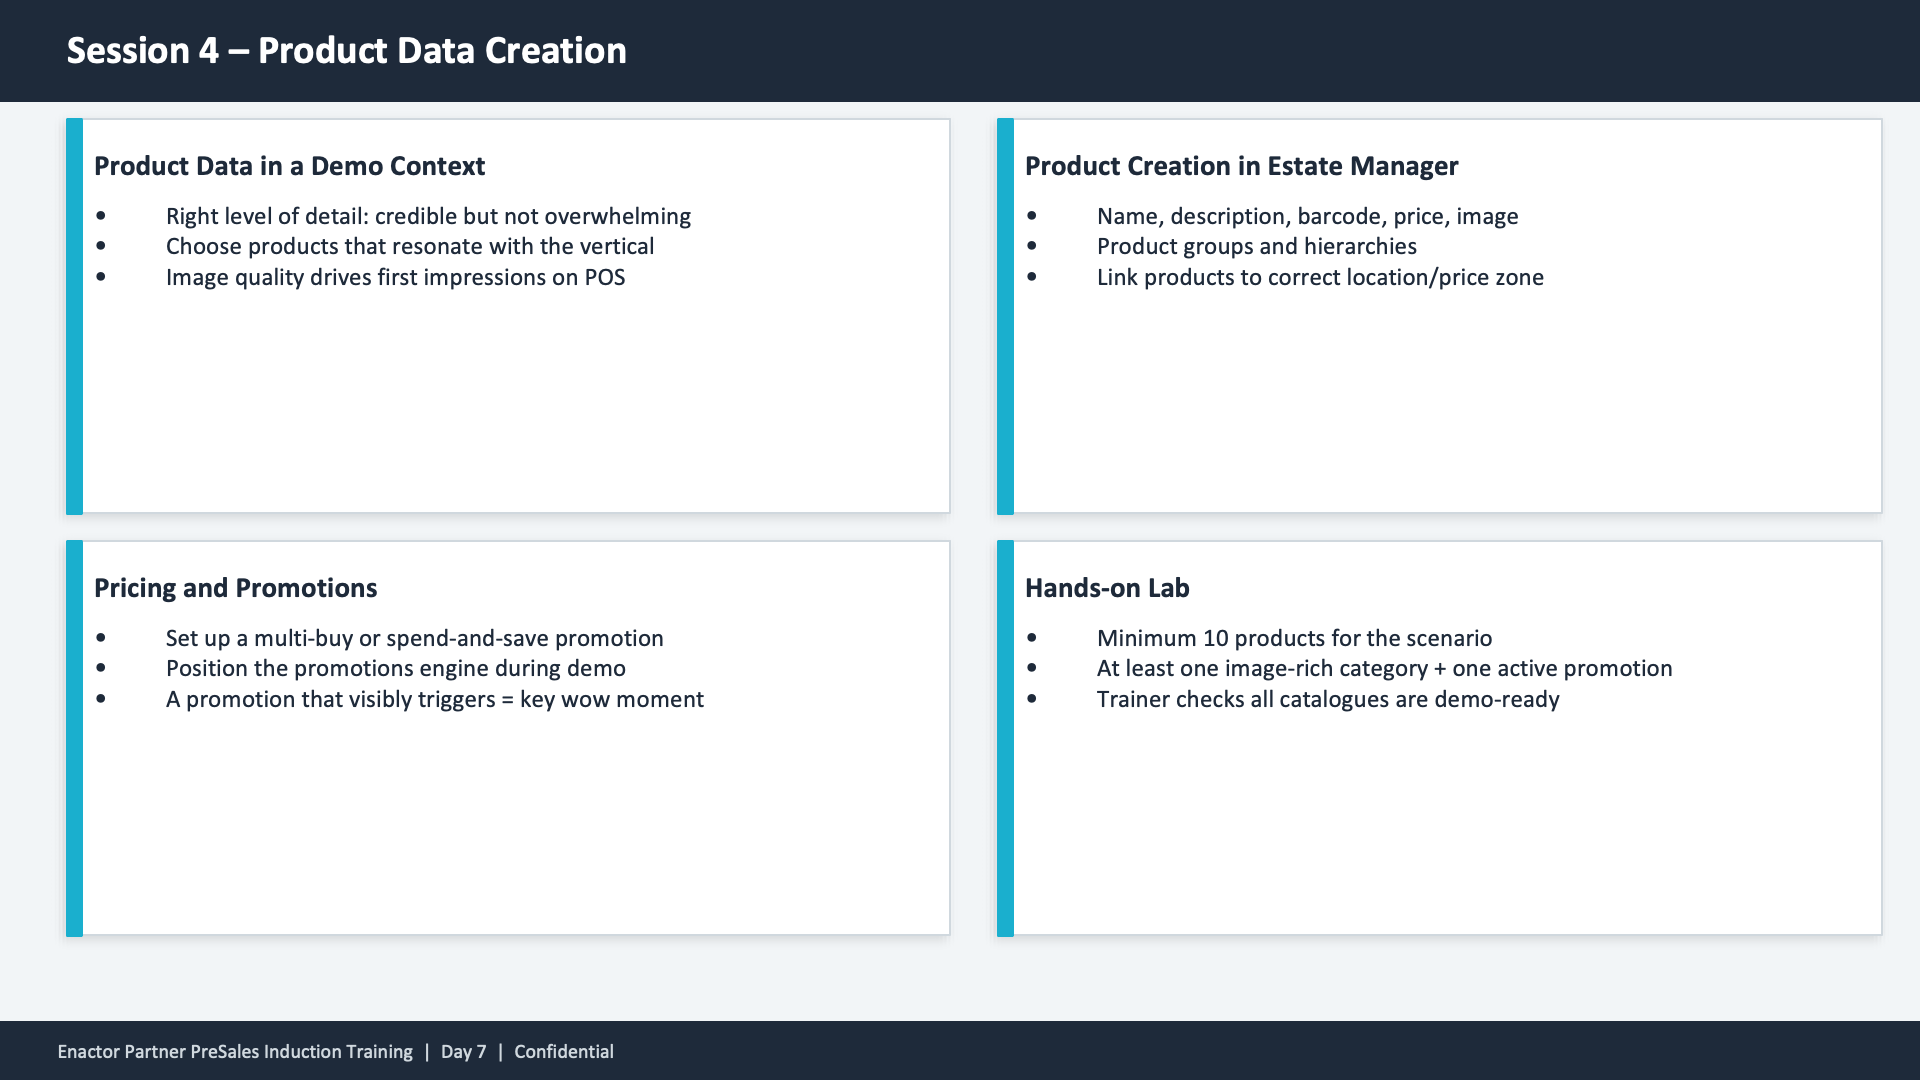Click the slide title Session 4 – Product Data Creation
Screen dimensions: 1920x1080
(x=346, y=51)
